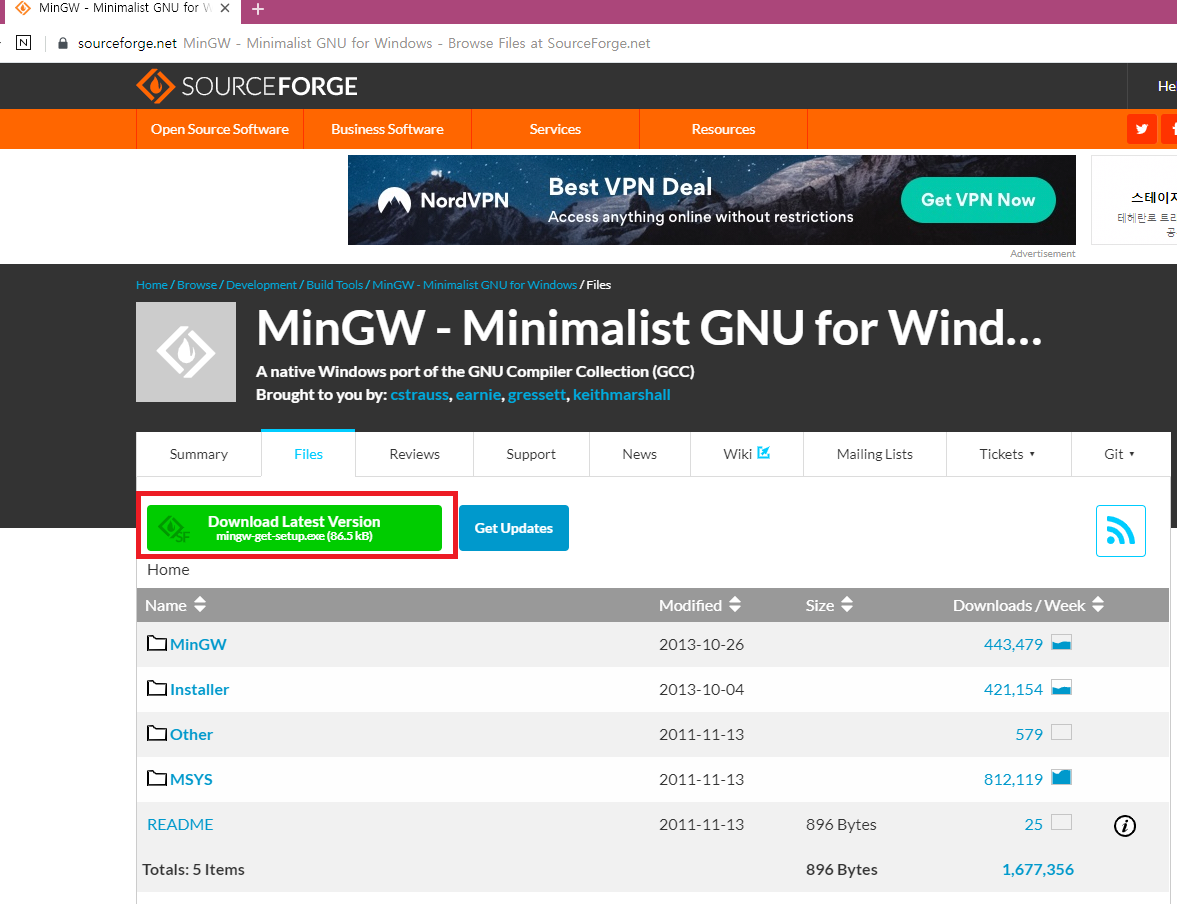Go to Browse breadcrumb link

click(197, 285)
